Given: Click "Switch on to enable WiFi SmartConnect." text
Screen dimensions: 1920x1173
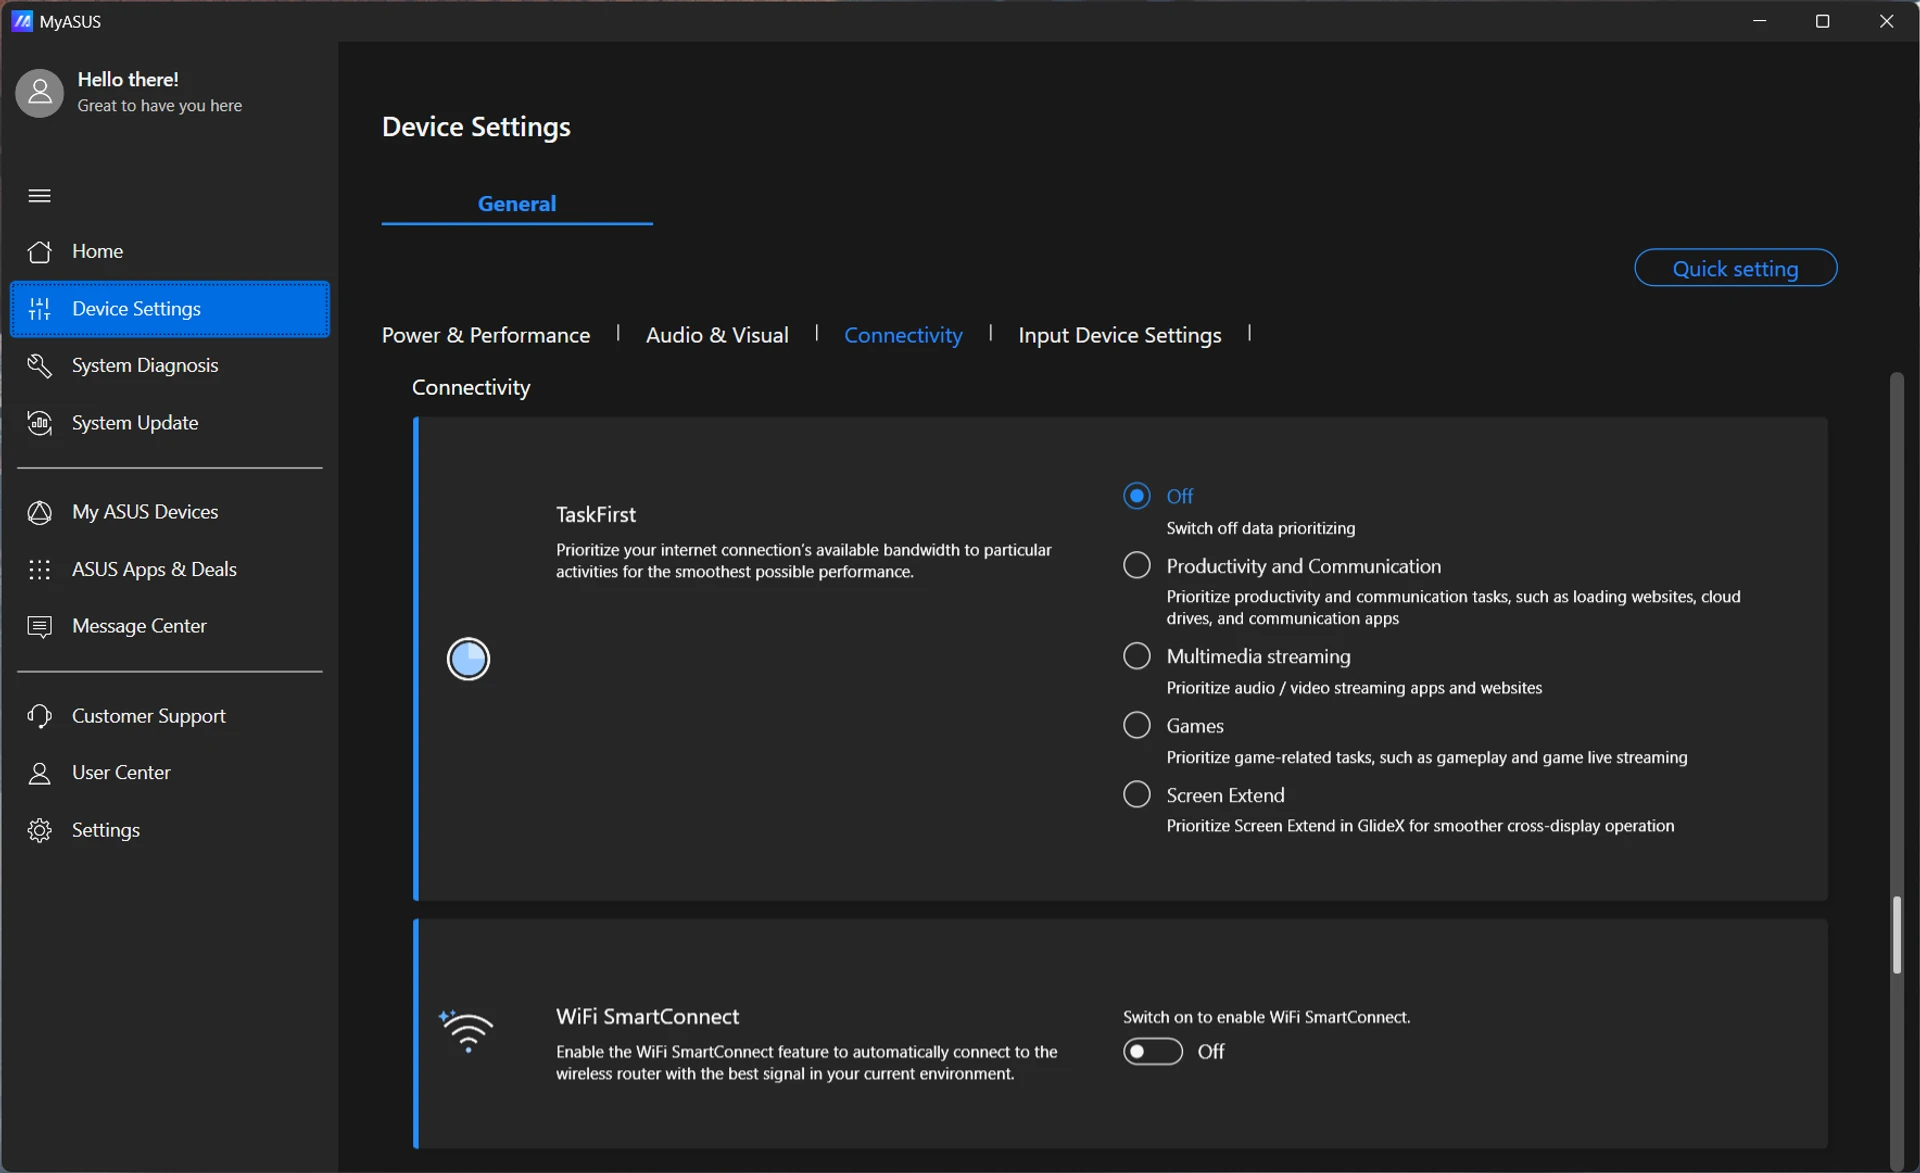Looking at the screenshot, I should (x=1266, y=1017).
